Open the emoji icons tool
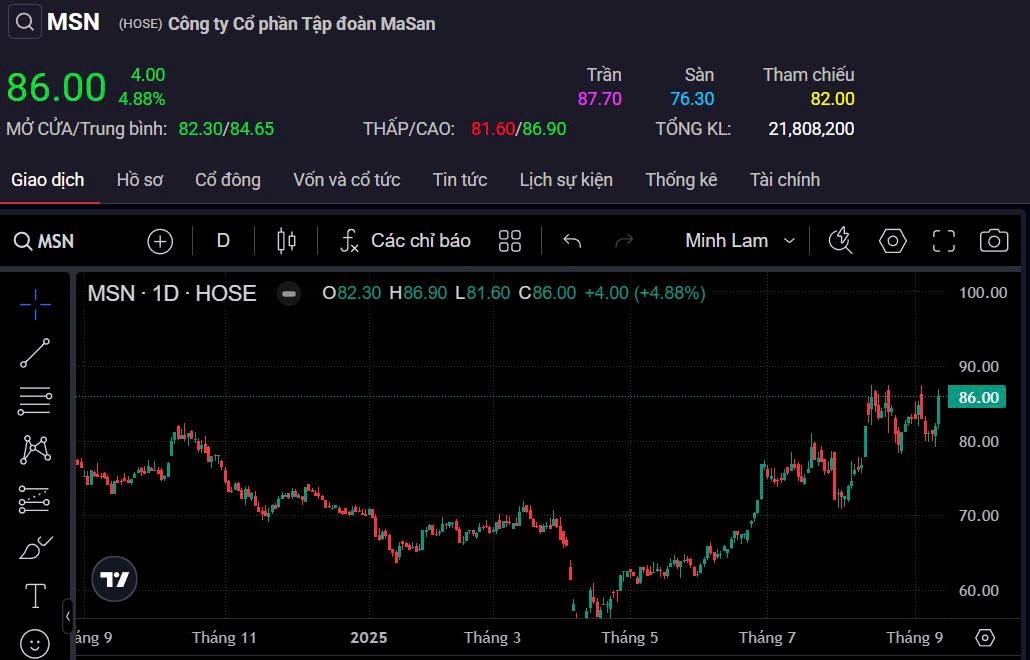The width and height of the screenshot is (1030, 660). (x=35, y=643)
